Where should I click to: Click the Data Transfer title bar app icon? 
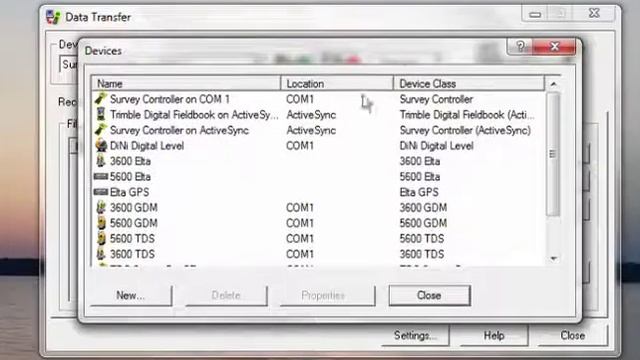click(53, 17)
